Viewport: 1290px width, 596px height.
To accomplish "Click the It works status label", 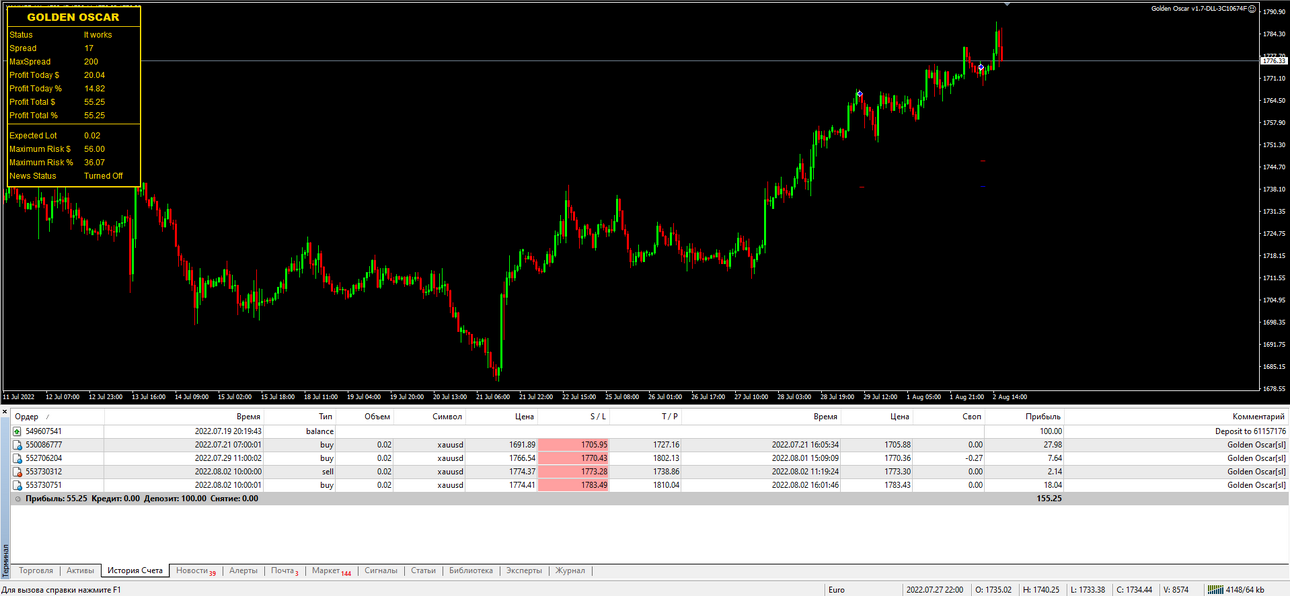I will point(97,35).
